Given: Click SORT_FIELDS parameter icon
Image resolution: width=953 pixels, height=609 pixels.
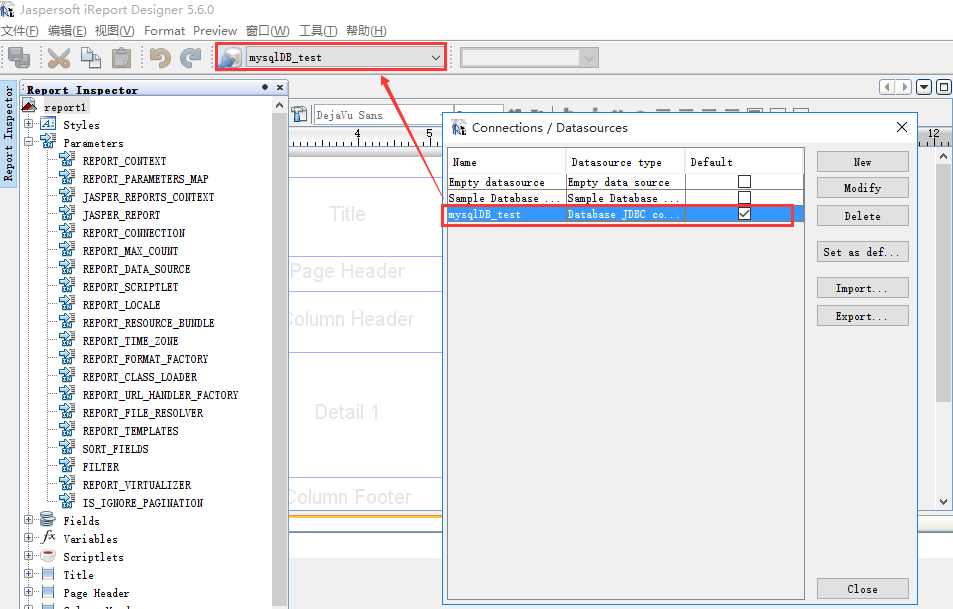Looking at the screenshot, I should coord(67,448).
